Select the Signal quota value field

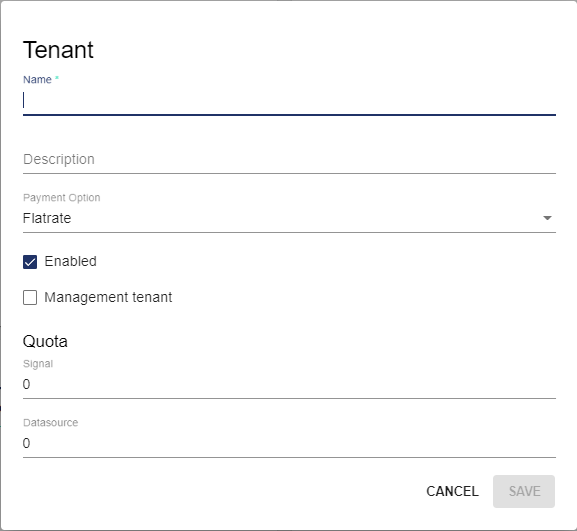click(289, 384)
